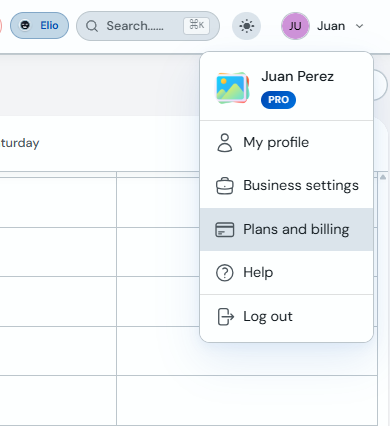Image resolution: width=390 pixels, height=426 pixels.
Task: Open My profile menu item
Action: click(286, 143)
